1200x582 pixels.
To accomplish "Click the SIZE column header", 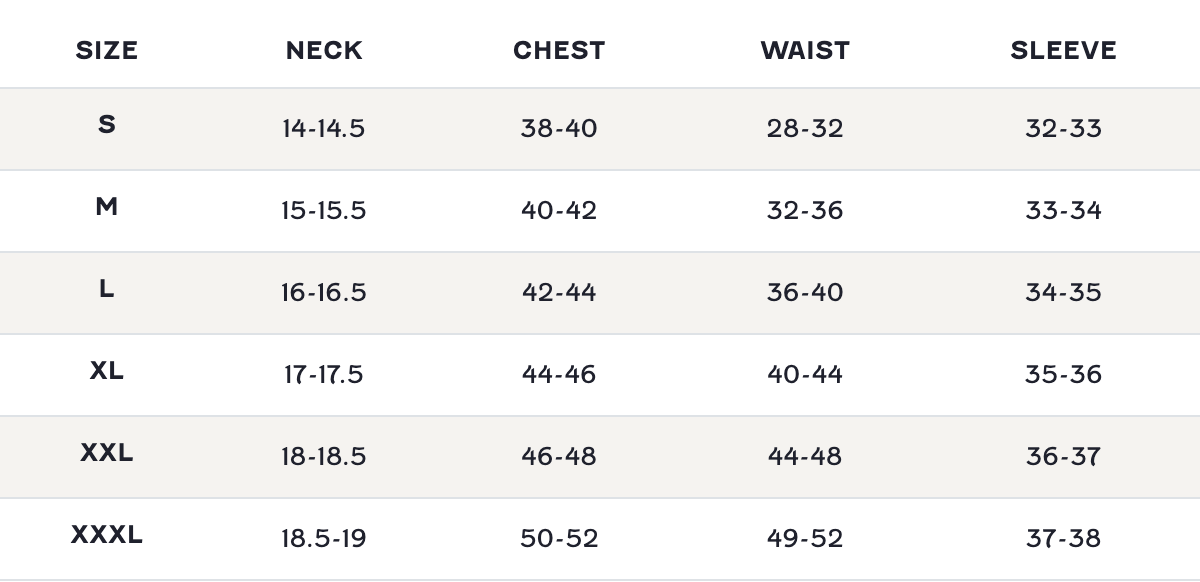I will (x=107, y=50).
